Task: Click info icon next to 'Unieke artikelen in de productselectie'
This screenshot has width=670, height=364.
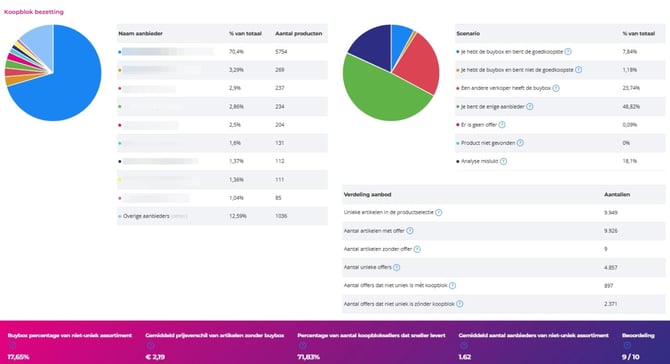Action: pos(438,212)
